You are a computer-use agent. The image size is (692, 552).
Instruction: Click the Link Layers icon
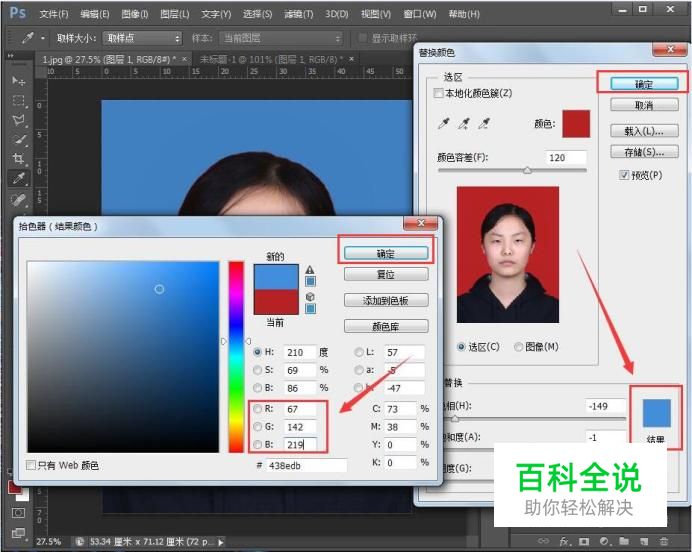pos(543,541)
